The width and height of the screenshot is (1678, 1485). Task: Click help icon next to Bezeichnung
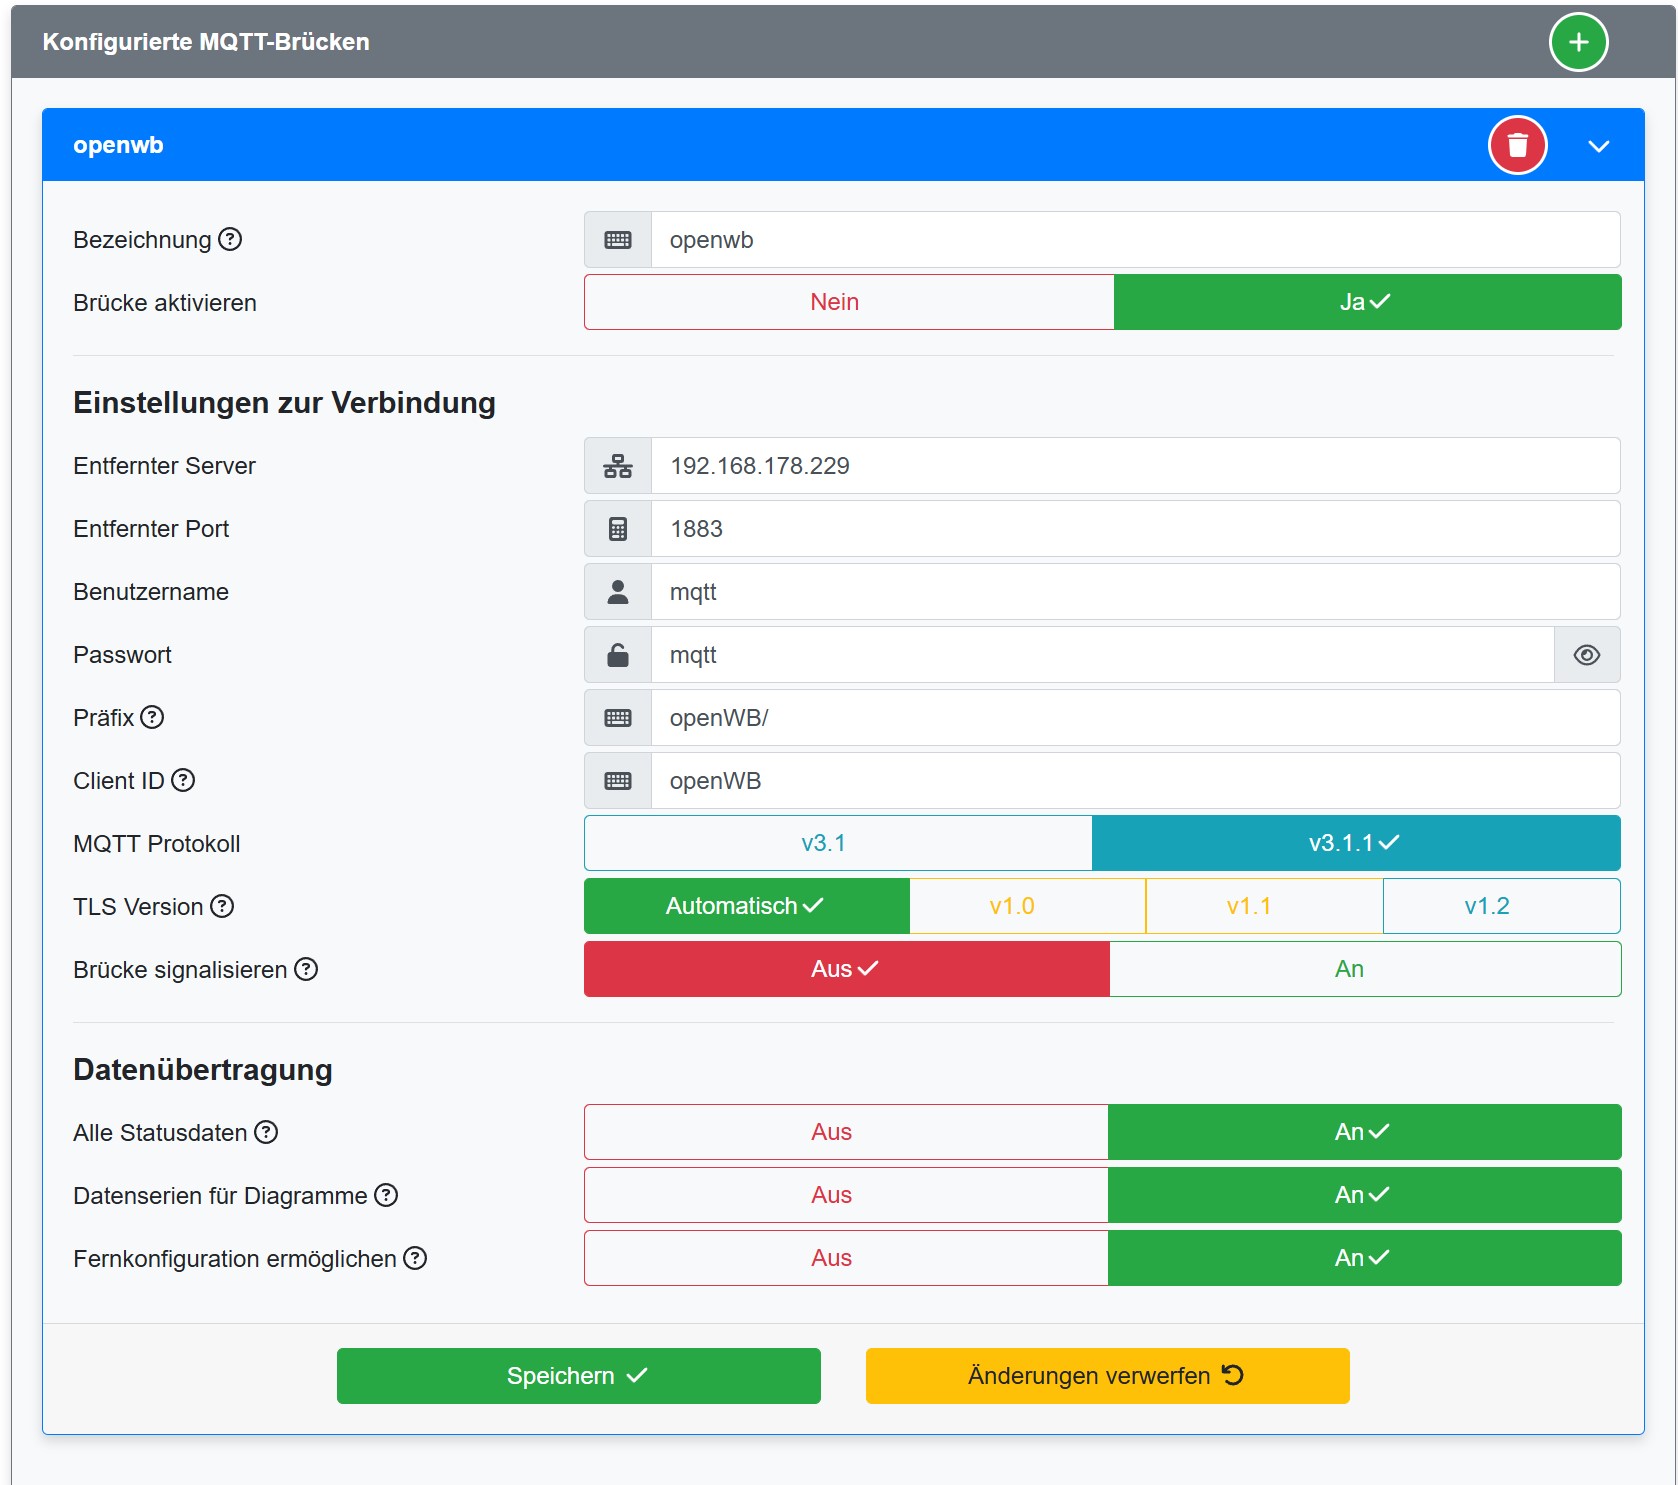click(230, 240)
